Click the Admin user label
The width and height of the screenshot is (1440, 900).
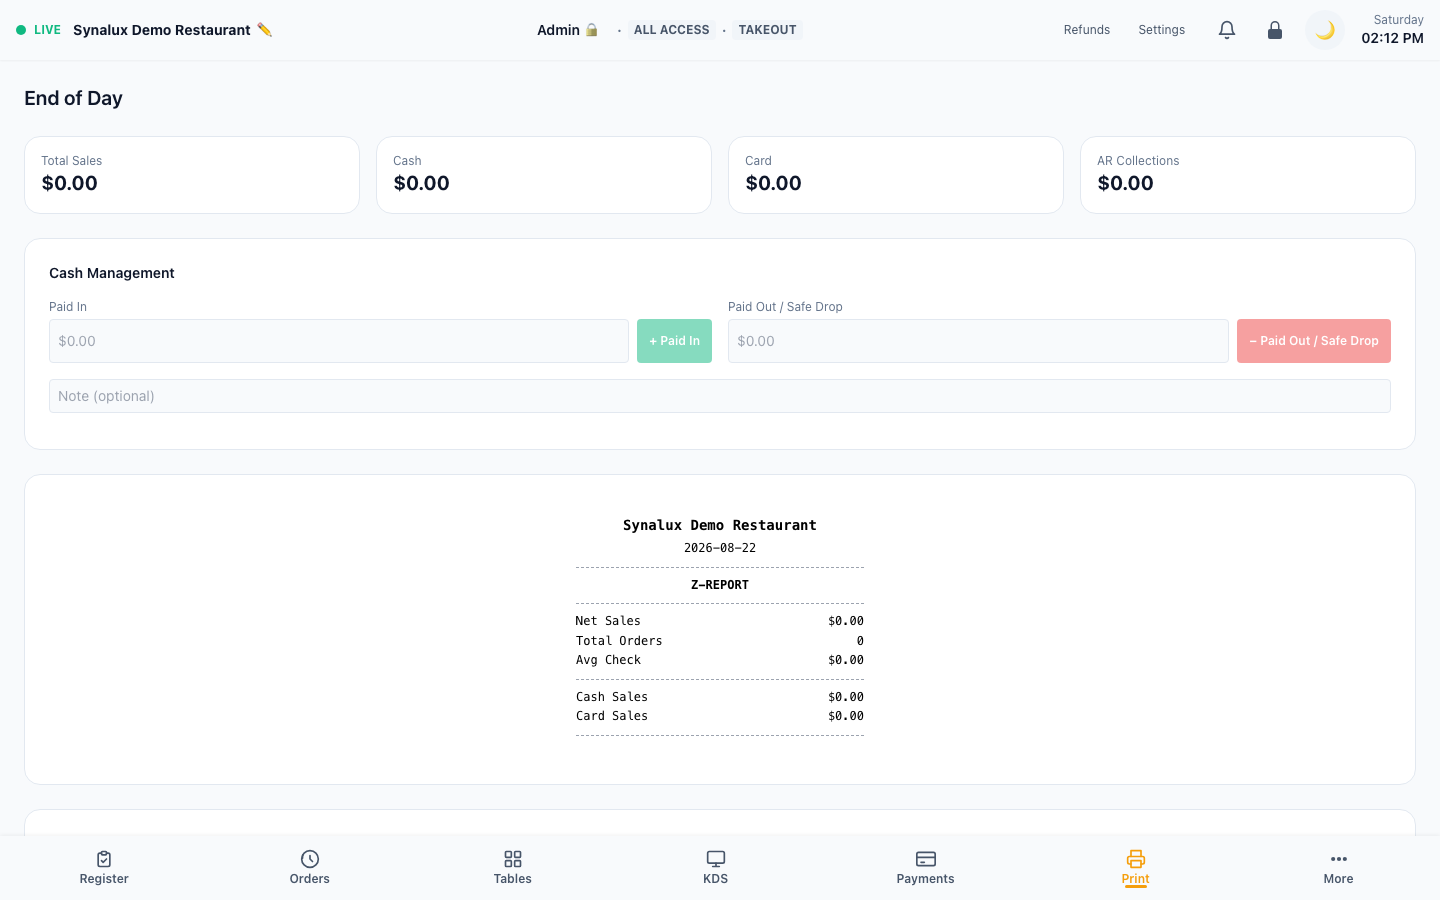(558, 30)
